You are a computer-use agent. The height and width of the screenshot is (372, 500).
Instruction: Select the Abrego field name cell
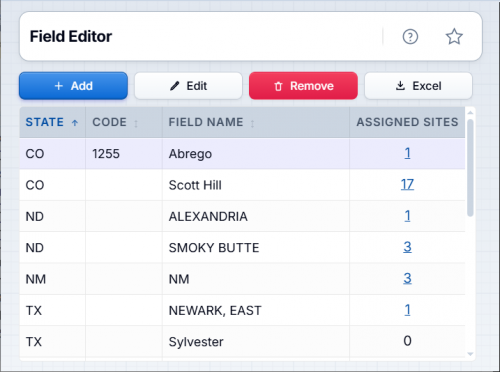coord(256,154)
